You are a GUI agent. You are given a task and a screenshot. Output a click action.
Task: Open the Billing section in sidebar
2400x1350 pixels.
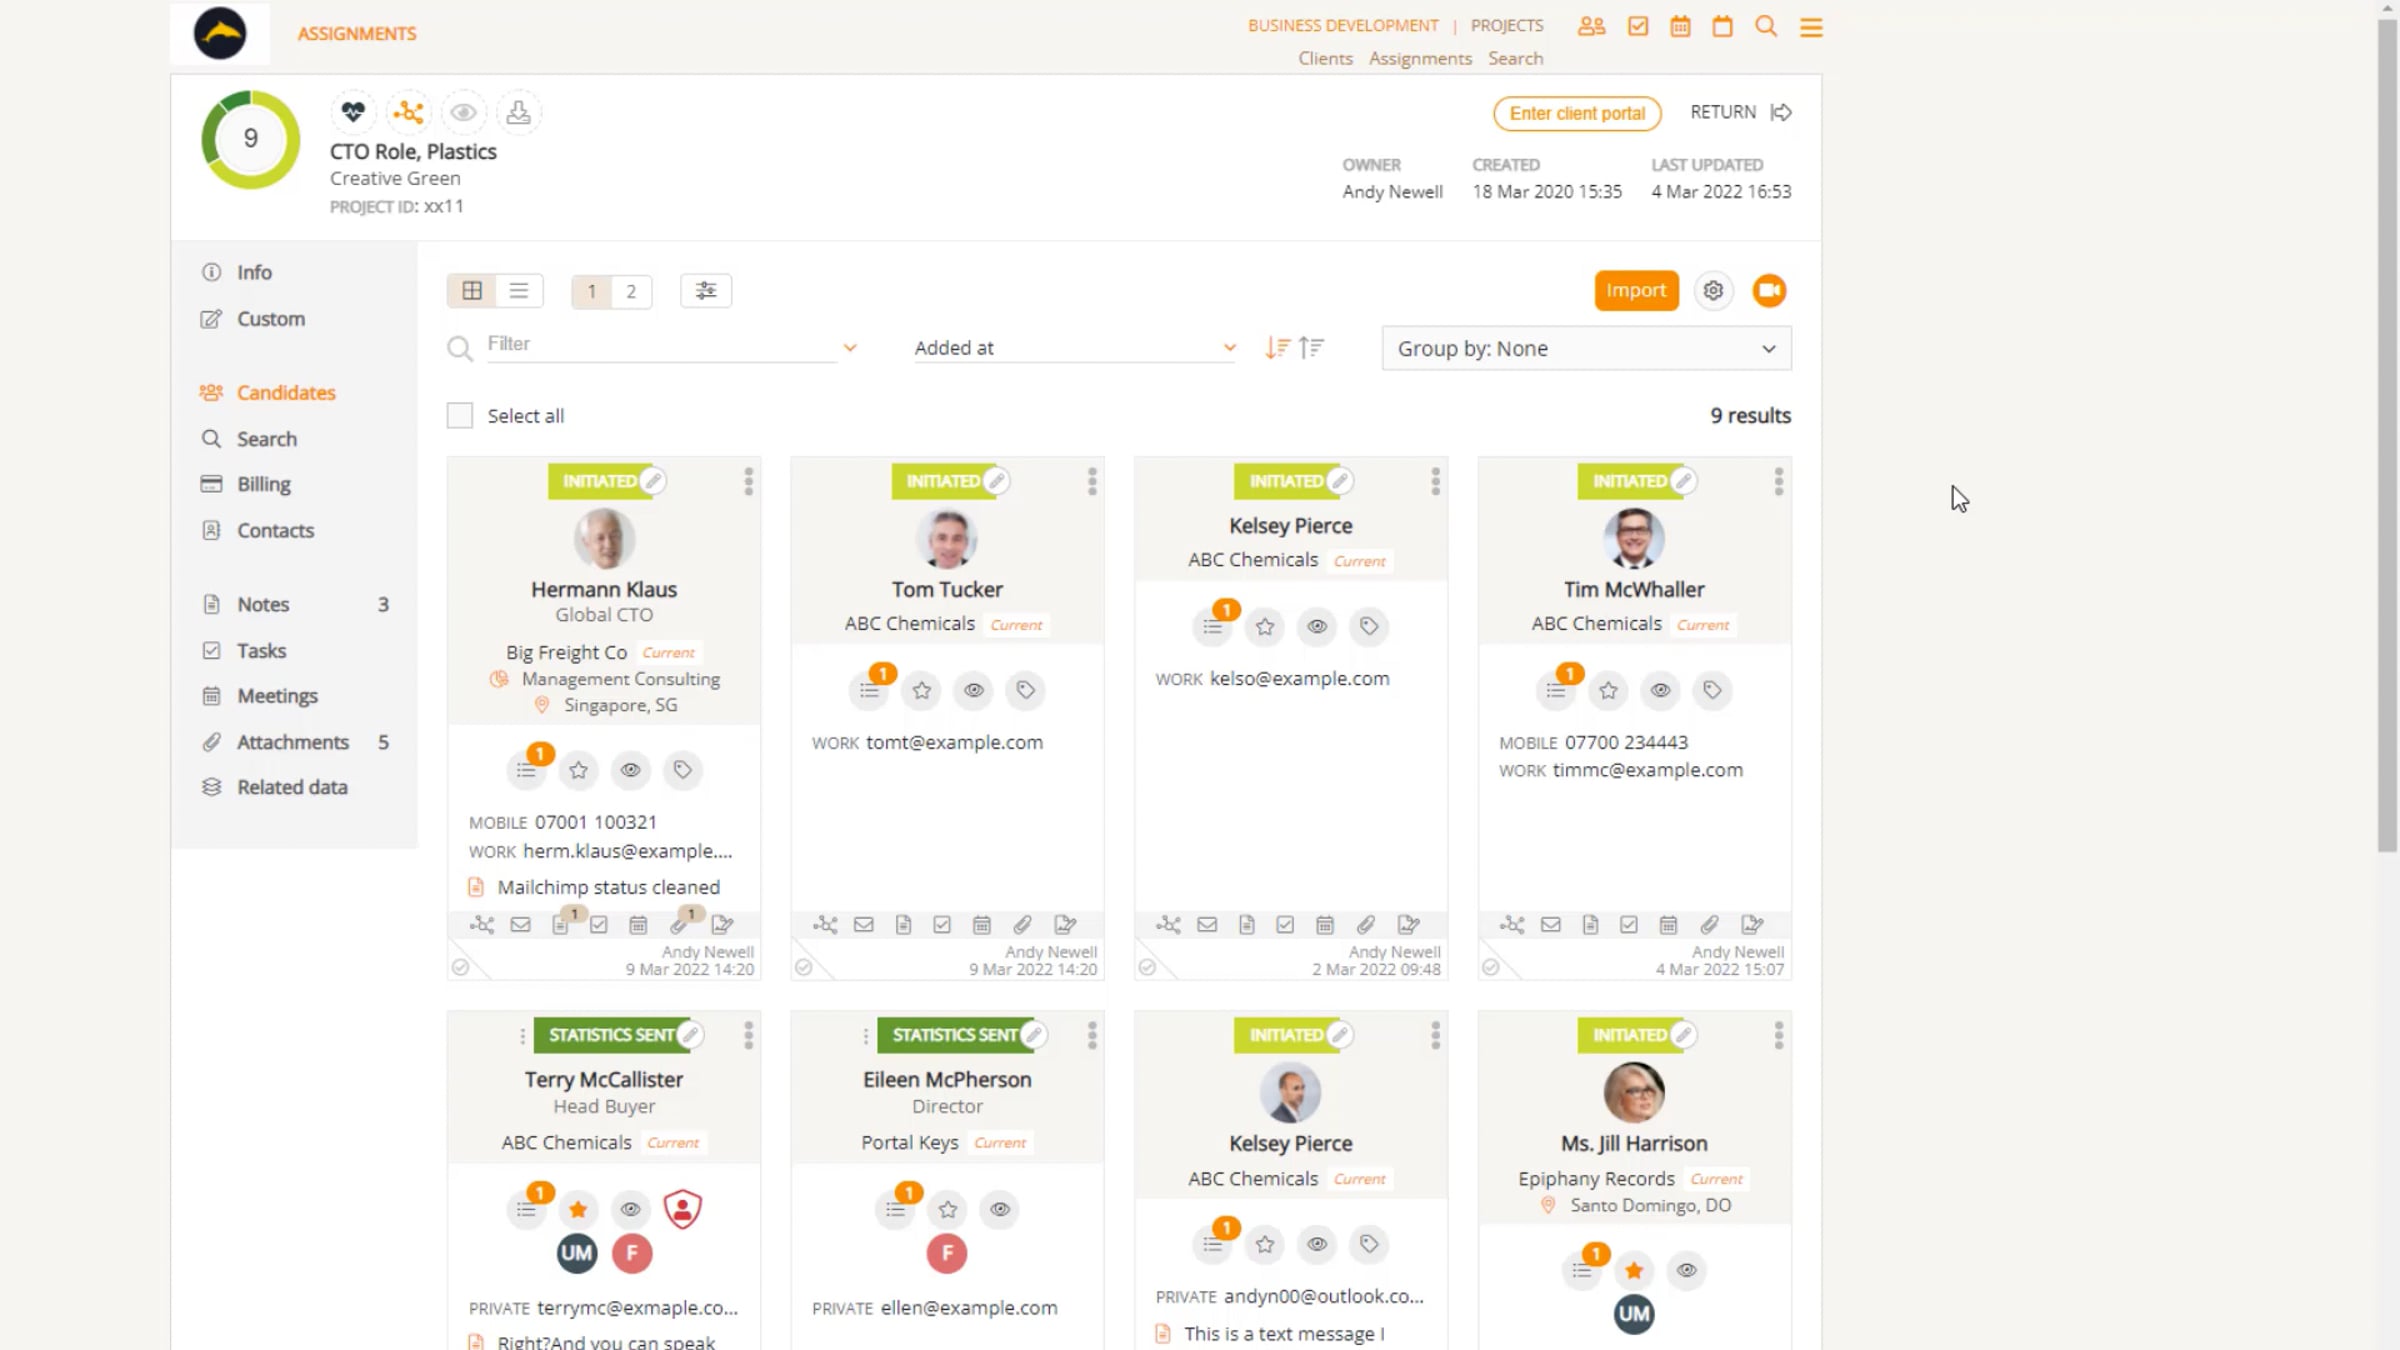pos(263,485)
